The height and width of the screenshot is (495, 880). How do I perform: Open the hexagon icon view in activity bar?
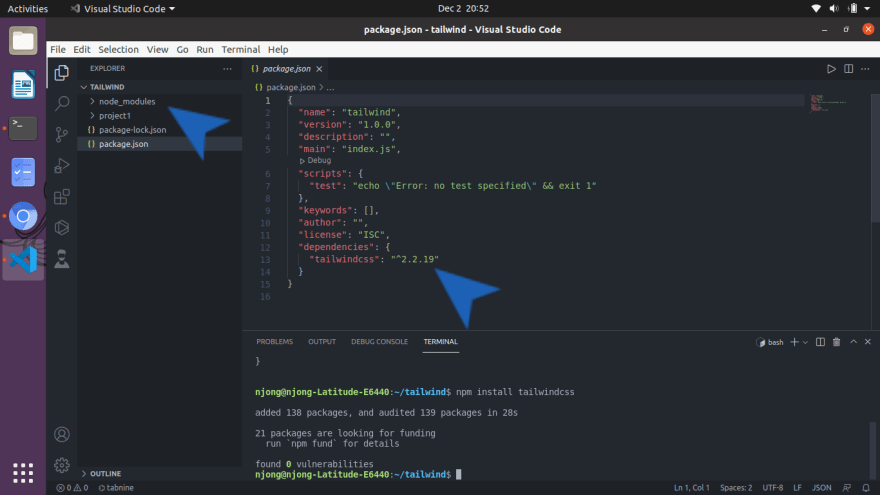coord(62,227)
